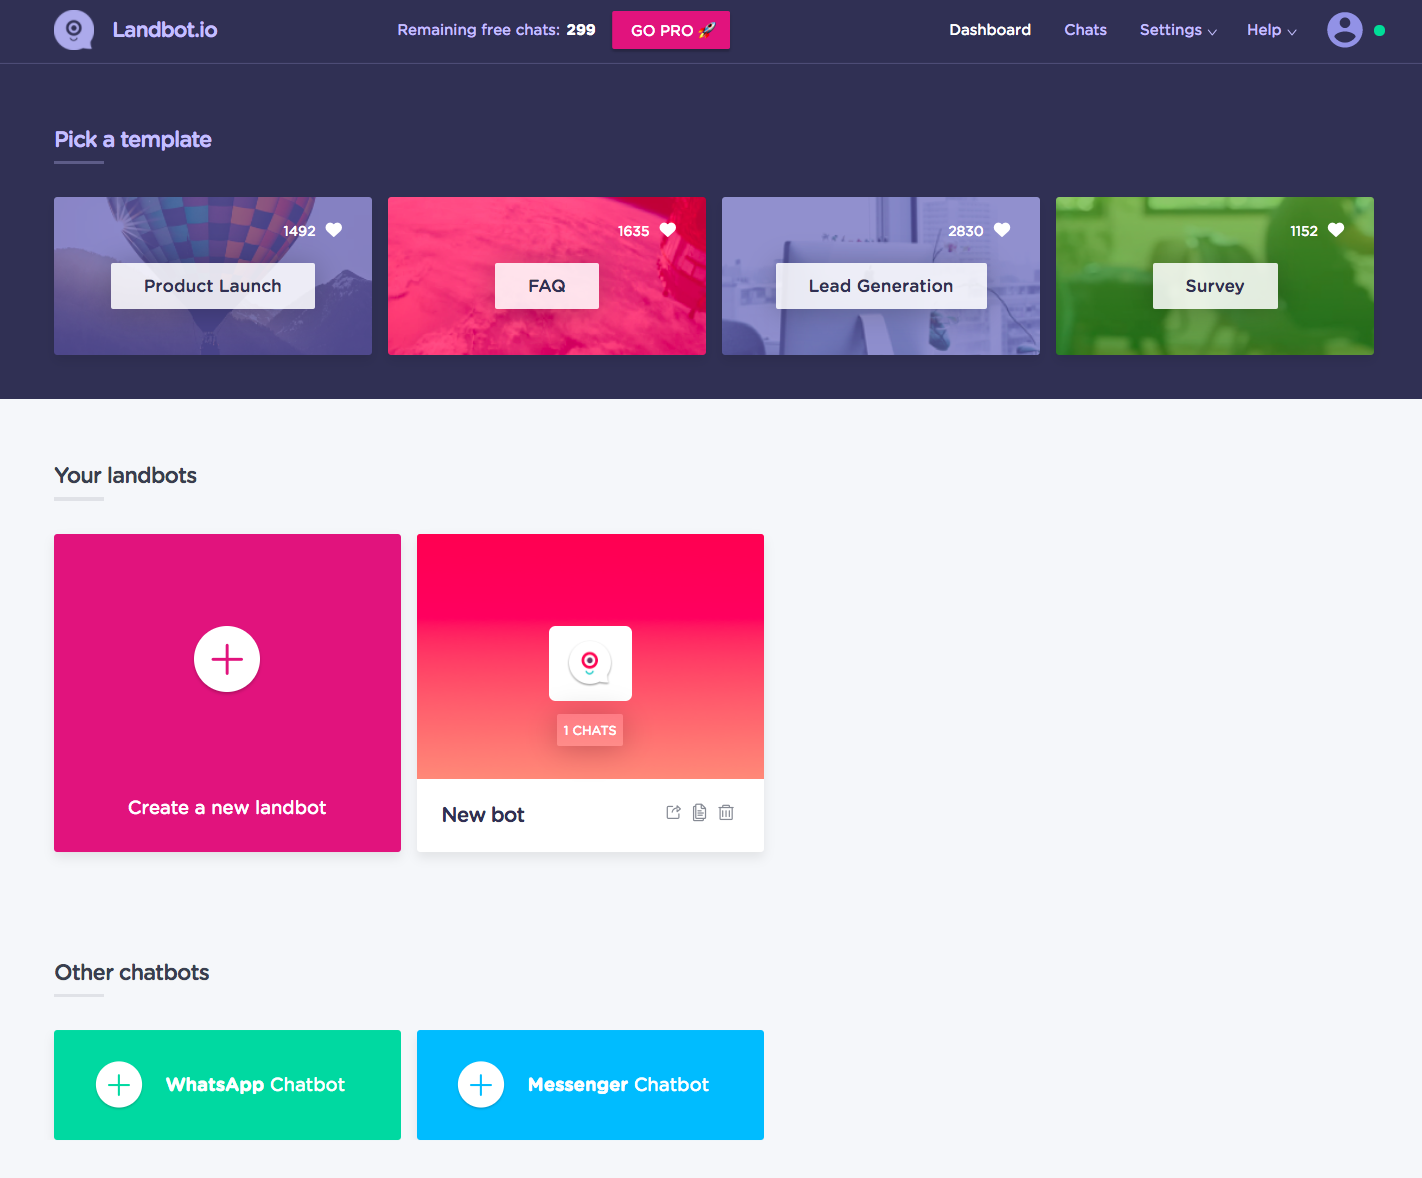Click the green online status dot
This screenshot has height=1178, width=1422.
tap(1379, 31)
